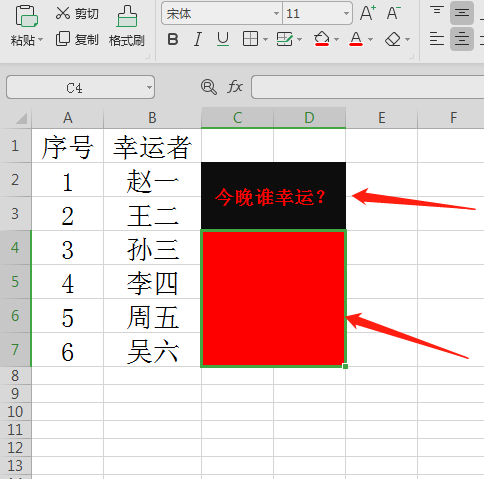484x479 pixels.
Task: Toggle Underline formatting
Action: pos(223,39)
